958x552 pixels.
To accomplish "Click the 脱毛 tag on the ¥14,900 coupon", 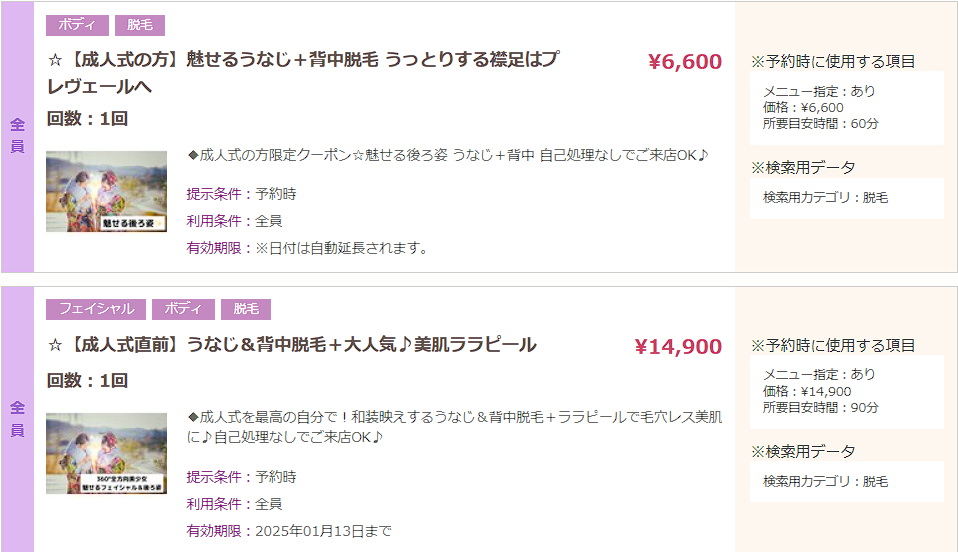I will click(x=246, y=309).
